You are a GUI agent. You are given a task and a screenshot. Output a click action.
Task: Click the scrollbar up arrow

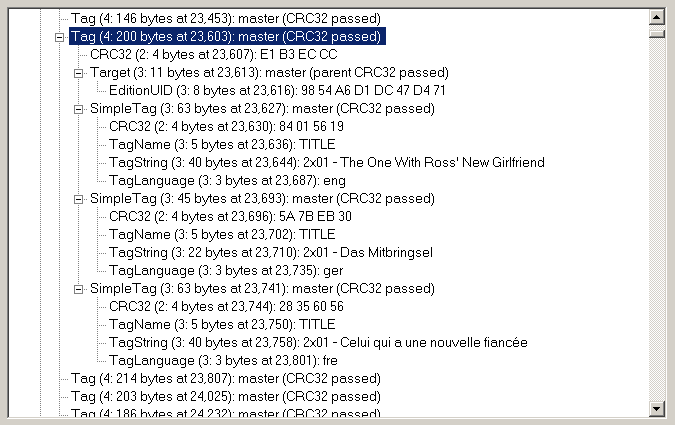[656, 18]
